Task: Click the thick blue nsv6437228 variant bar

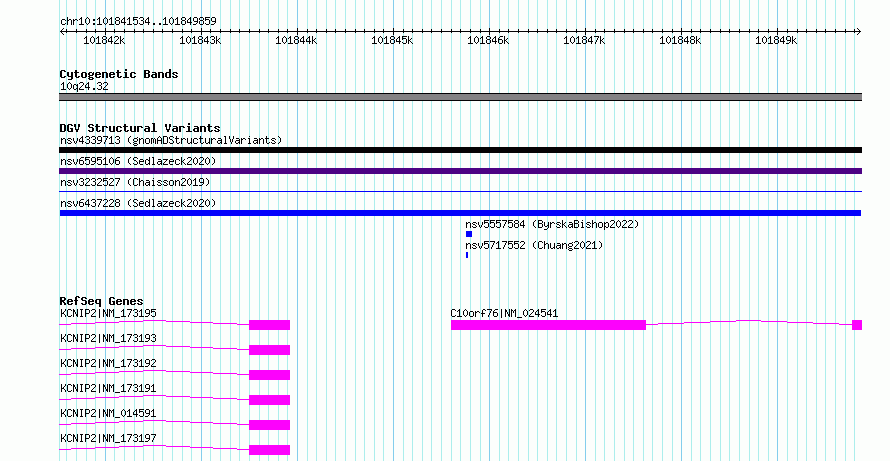Action: point(460,213)
